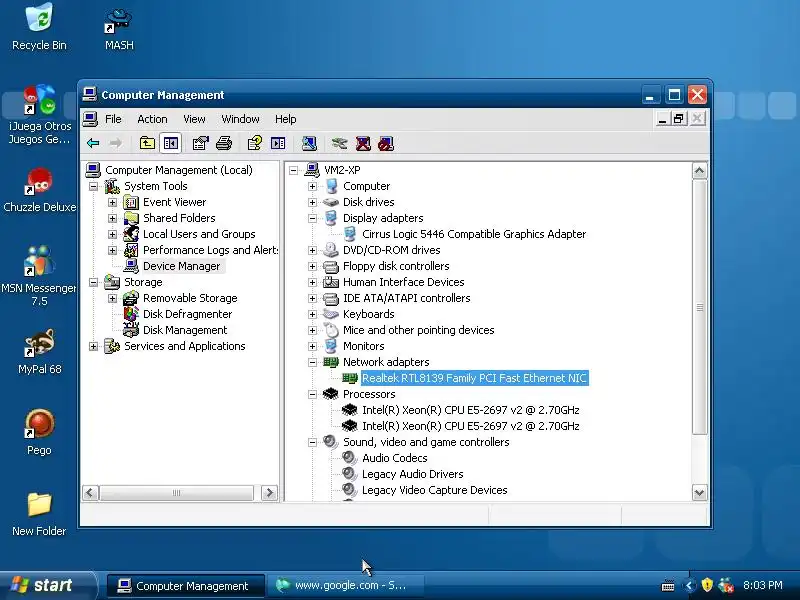Select Realtek RTL8139 Ethernet NIC entry
Screen dimensions: 800x600
click(474, 378)
